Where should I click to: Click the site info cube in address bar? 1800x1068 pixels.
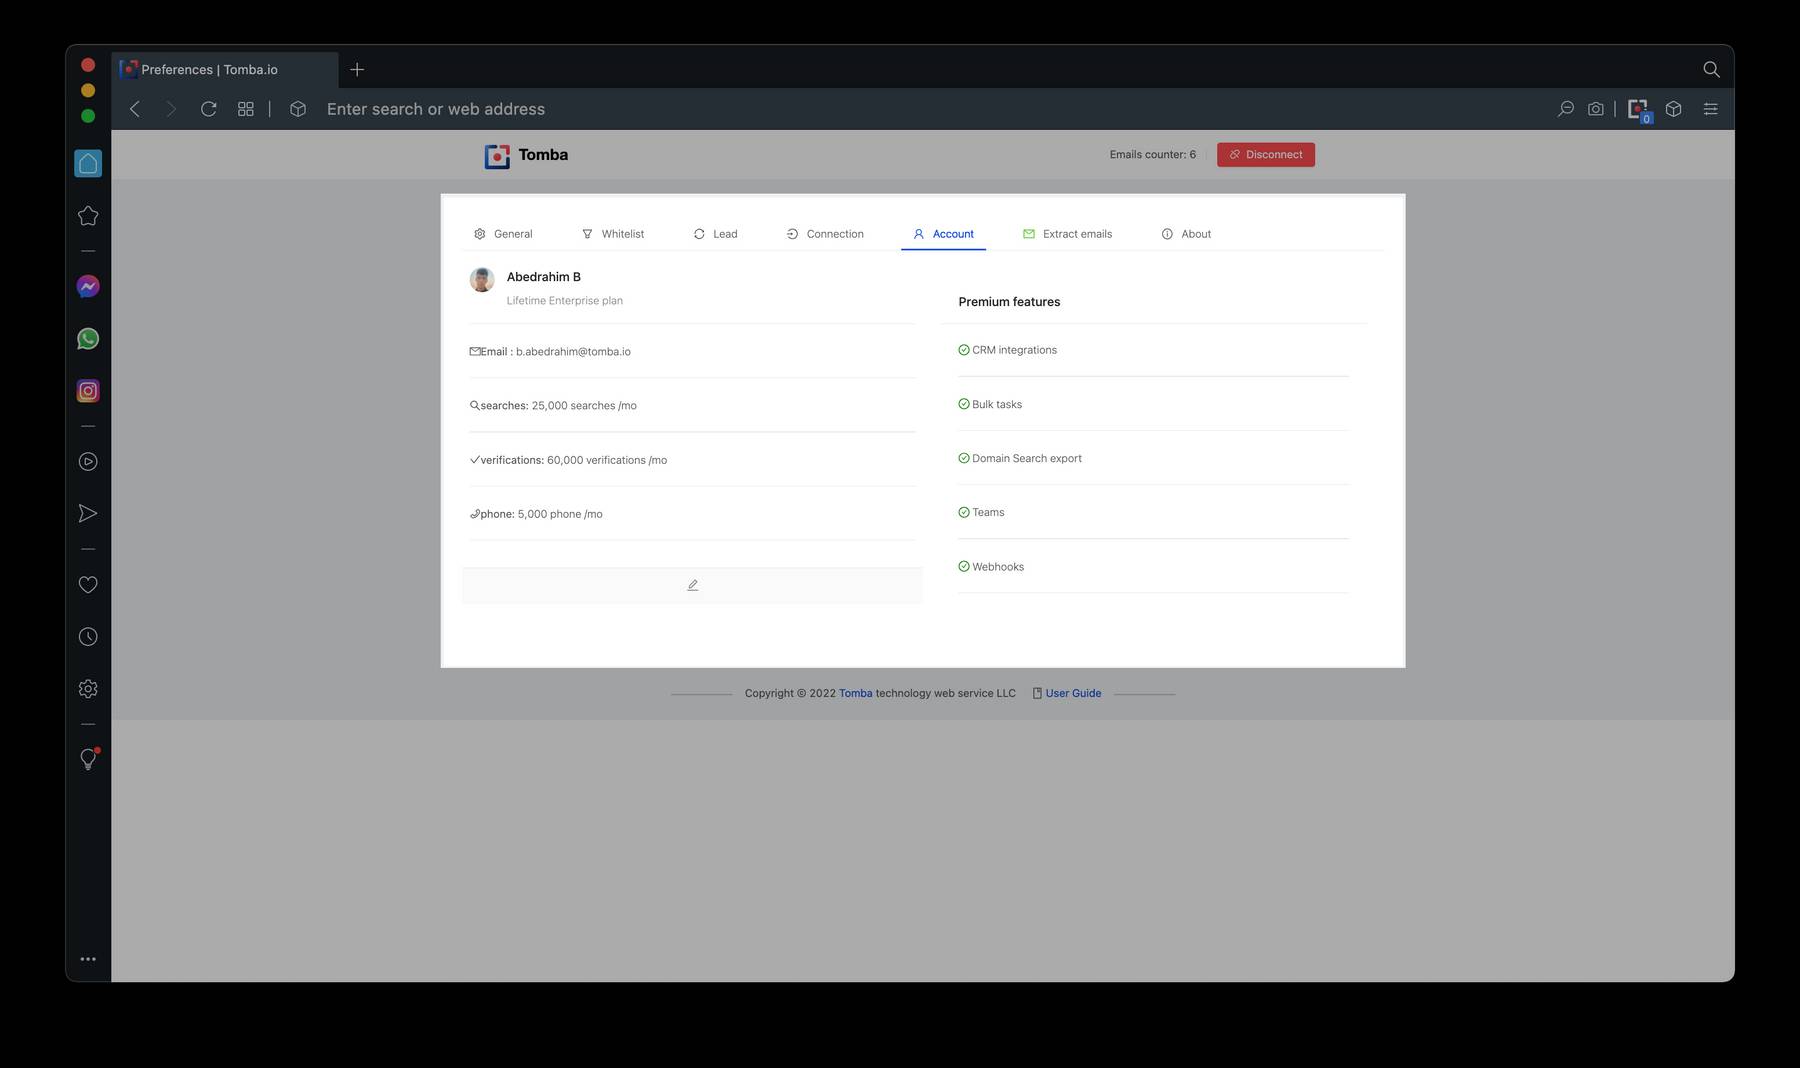(298, 109)
